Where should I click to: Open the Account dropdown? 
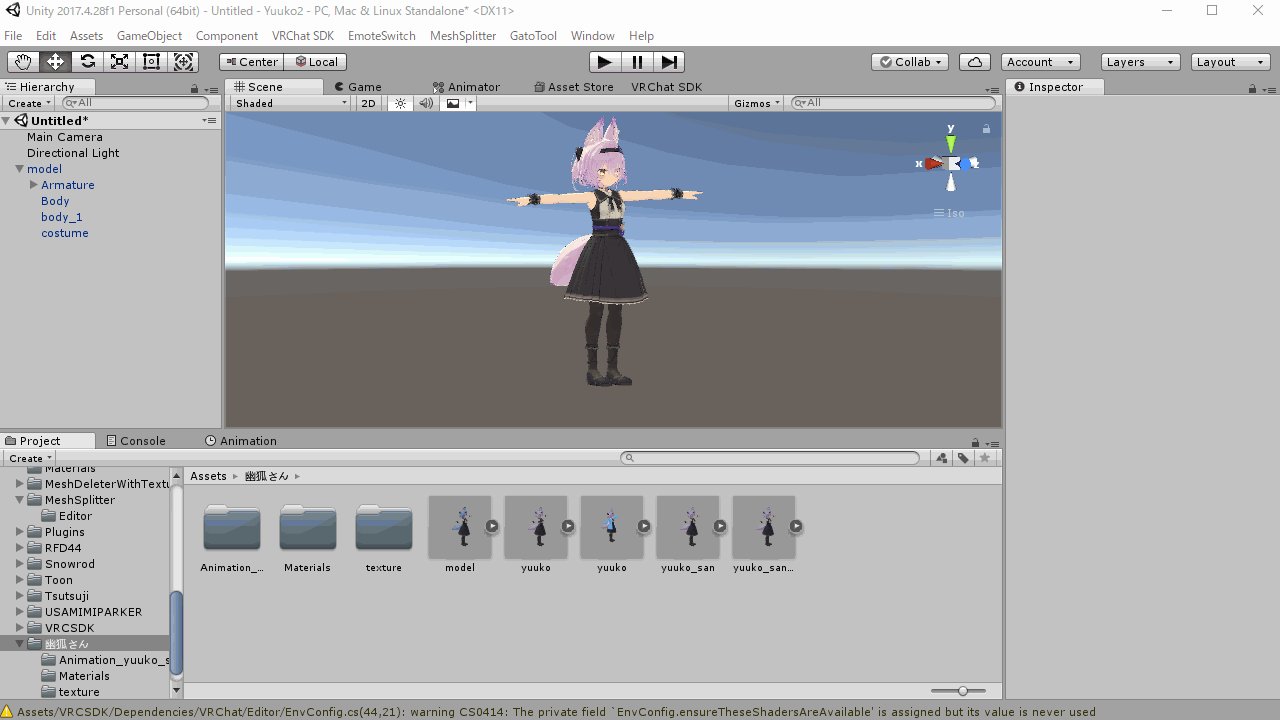1041,62
